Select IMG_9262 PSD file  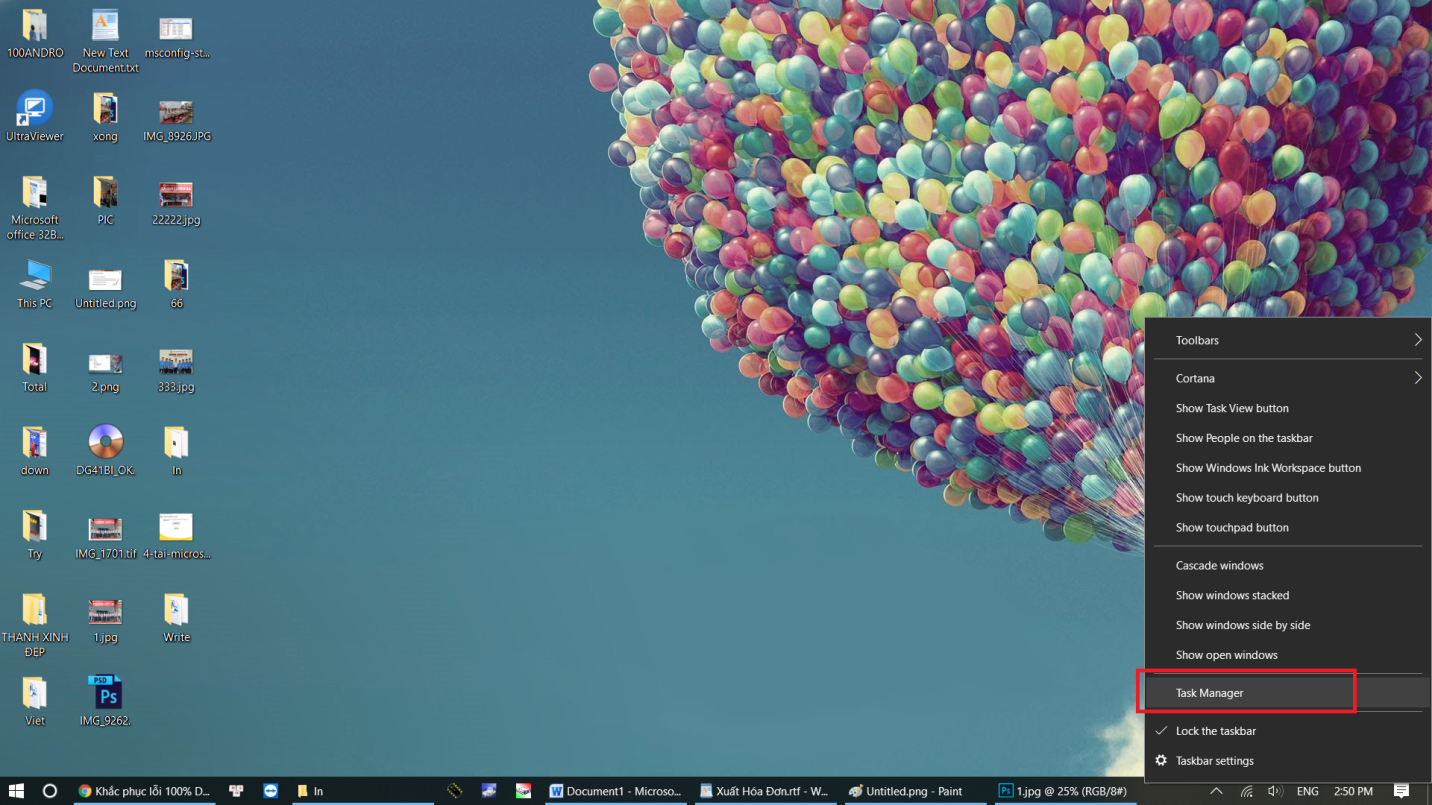tap(105, 701)
